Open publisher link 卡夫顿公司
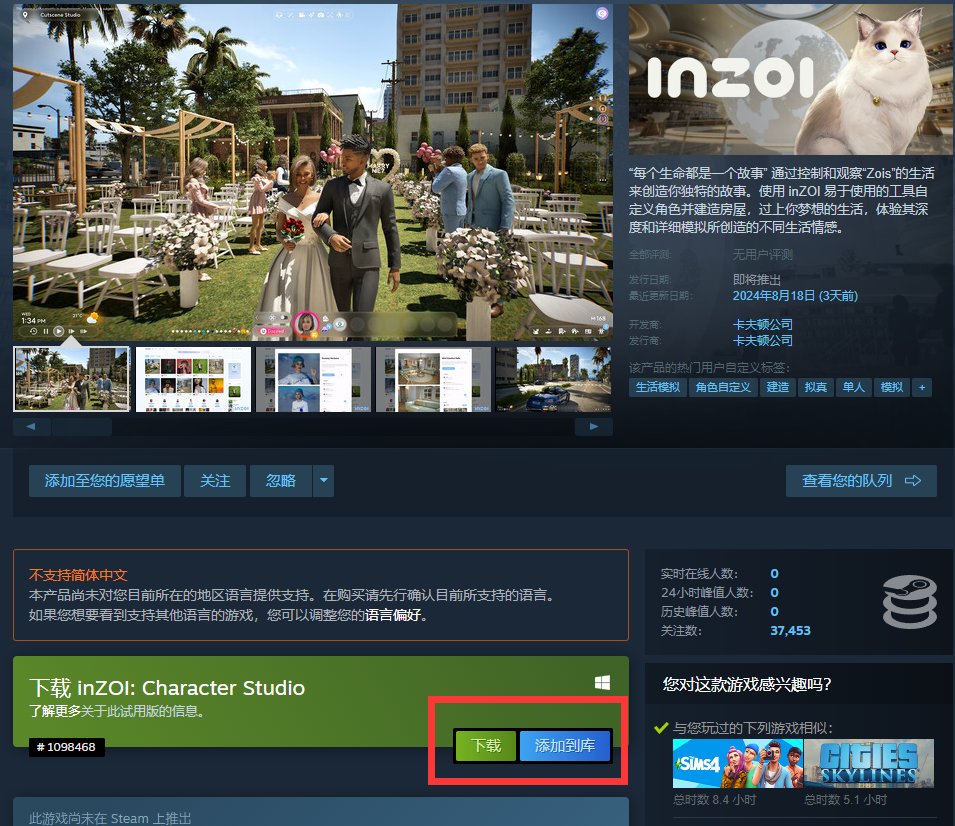 click(x=763, y=340)
